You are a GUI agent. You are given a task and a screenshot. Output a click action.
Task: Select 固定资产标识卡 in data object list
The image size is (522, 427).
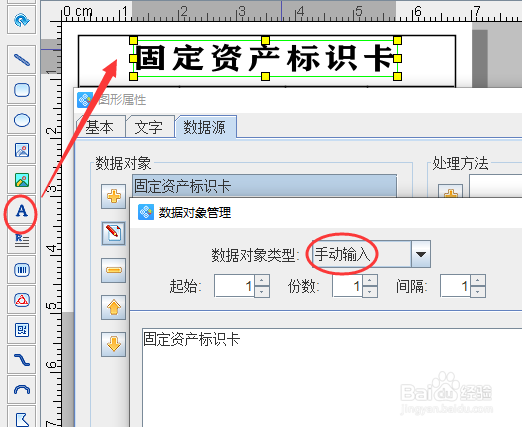point(265,186)
